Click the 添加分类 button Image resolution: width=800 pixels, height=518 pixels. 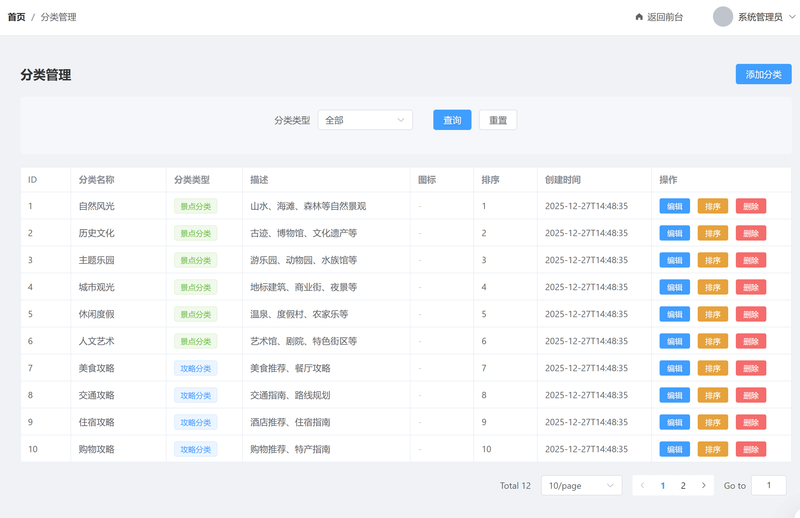[763, 74]
